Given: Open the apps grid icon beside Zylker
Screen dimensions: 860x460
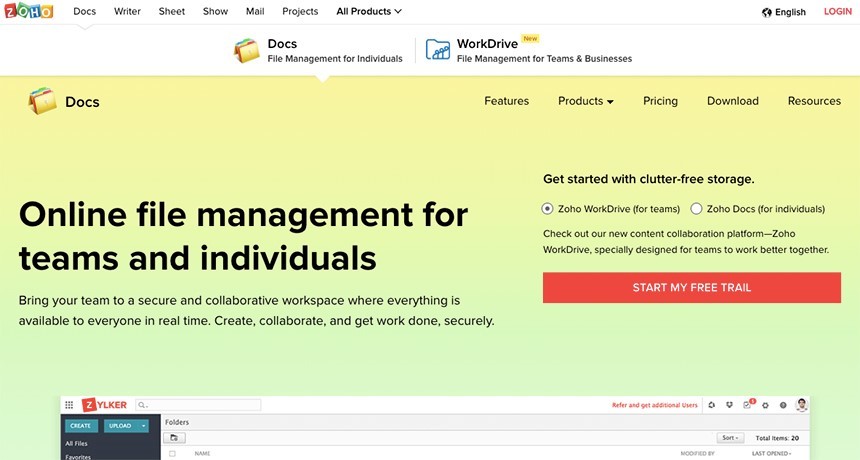Looking at the screenshot, I should 69,405.
